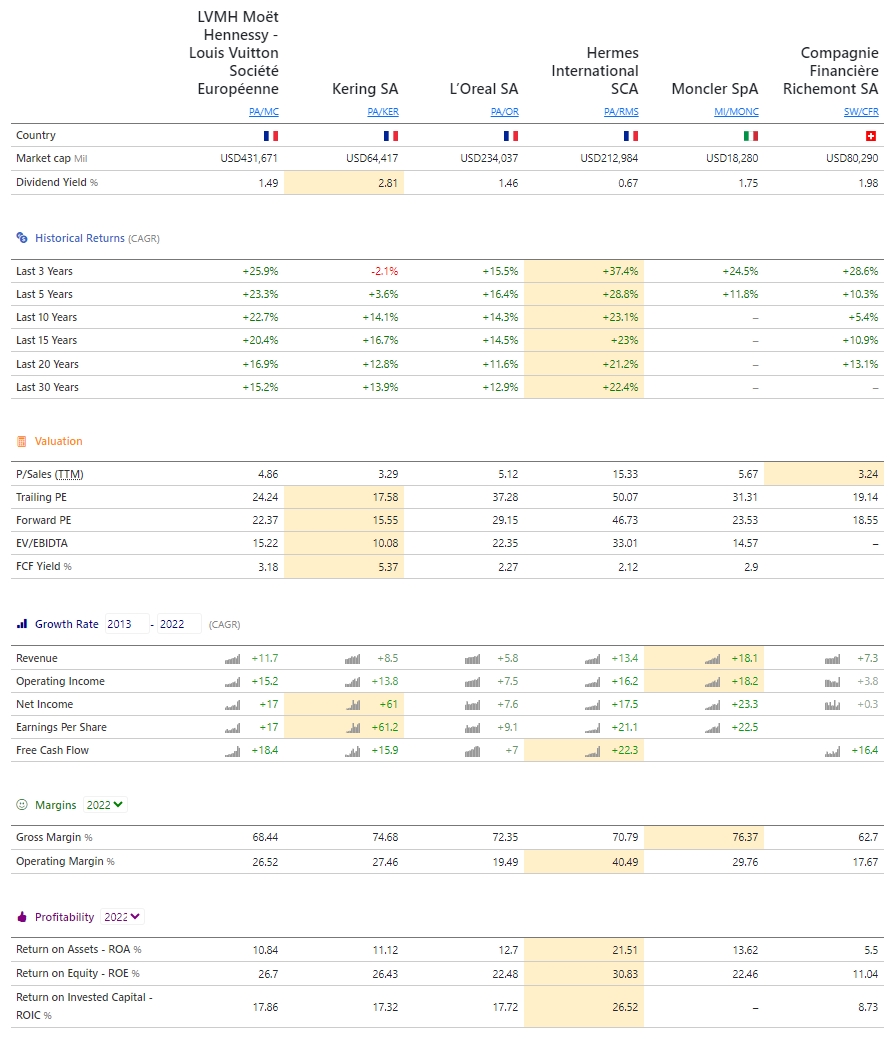This screenshot has height=1039, width=889.
Task: Click the France flag under Hermes International
Action: click(631, 136)
